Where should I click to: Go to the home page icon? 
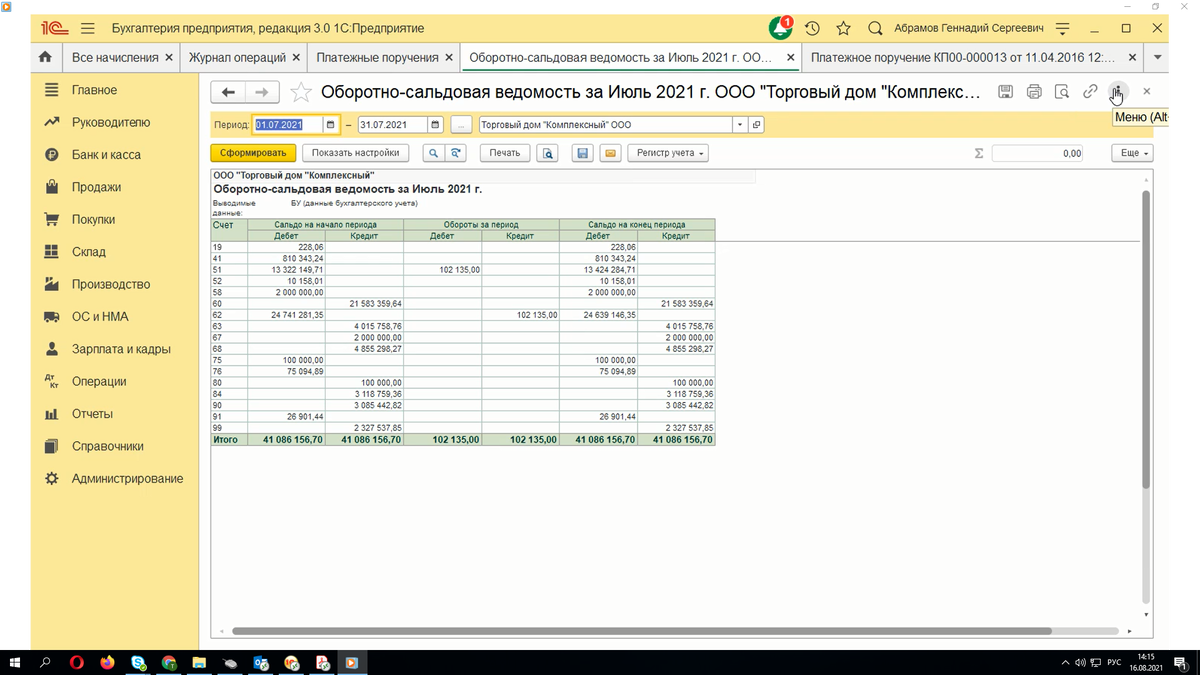click(x=45, y=58)
